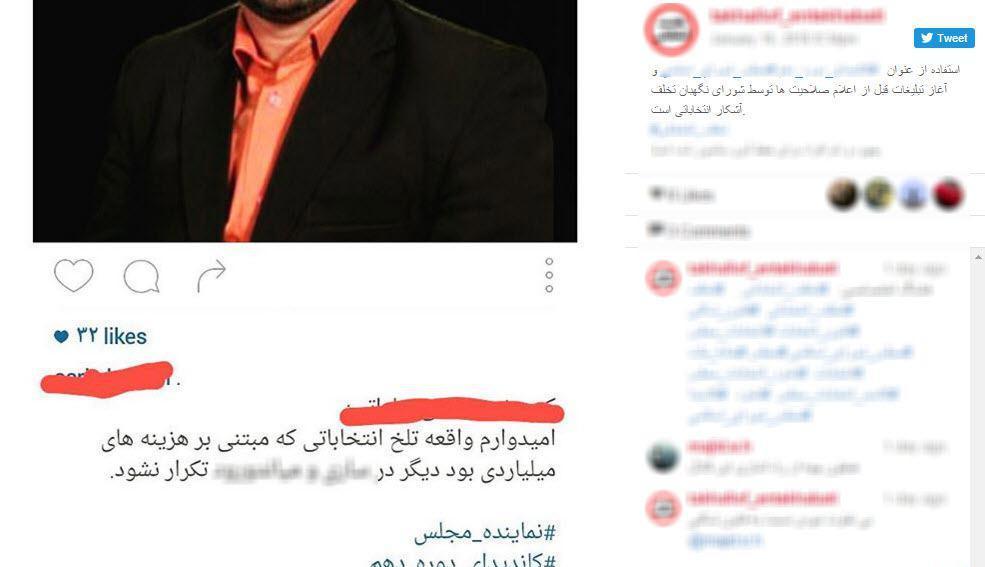The image size is (985, 567).
Task: View the 32 likes count
Action: coord(111,336)
